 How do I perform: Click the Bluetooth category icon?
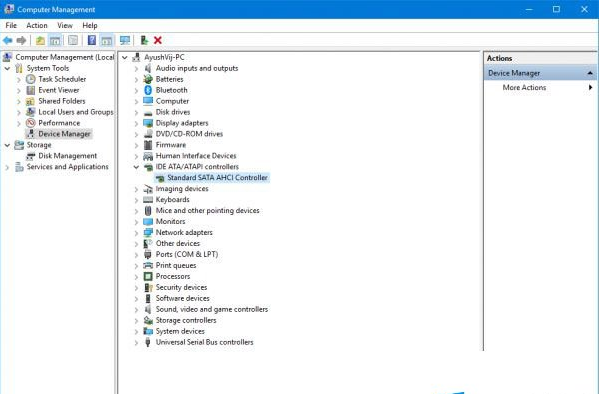pyautogui.click(x=148, y=90)
